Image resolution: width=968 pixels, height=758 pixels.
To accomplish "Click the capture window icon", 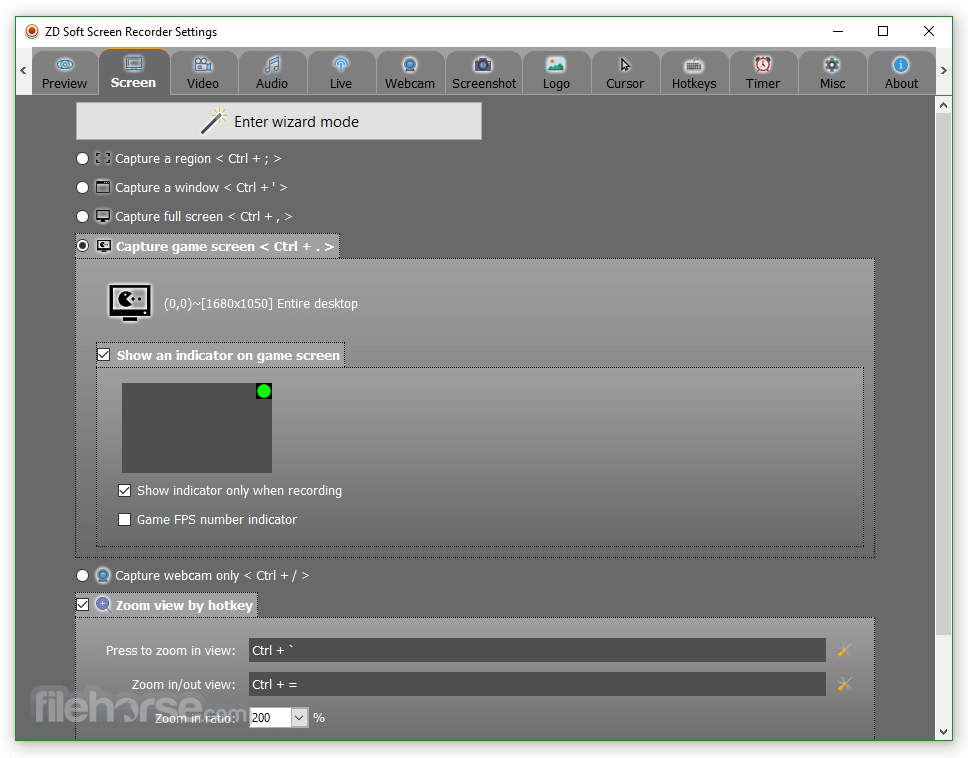I will (103, 187).
